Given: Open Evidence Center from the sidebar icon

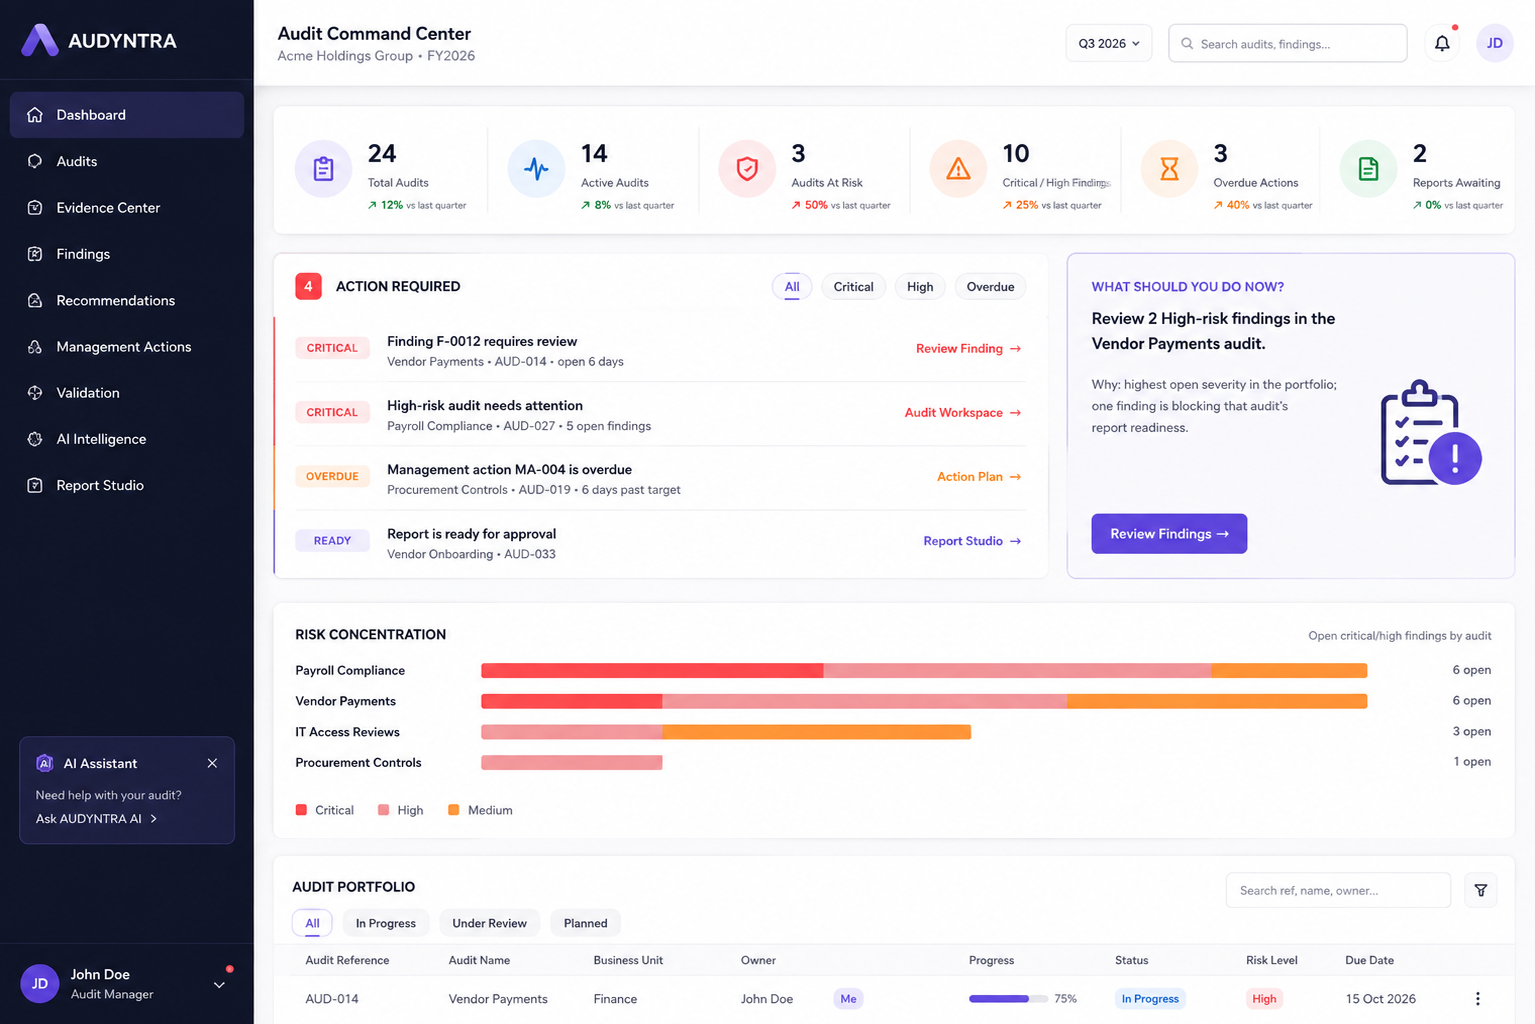Looking at the screenshot, I should tap(35, 208).
